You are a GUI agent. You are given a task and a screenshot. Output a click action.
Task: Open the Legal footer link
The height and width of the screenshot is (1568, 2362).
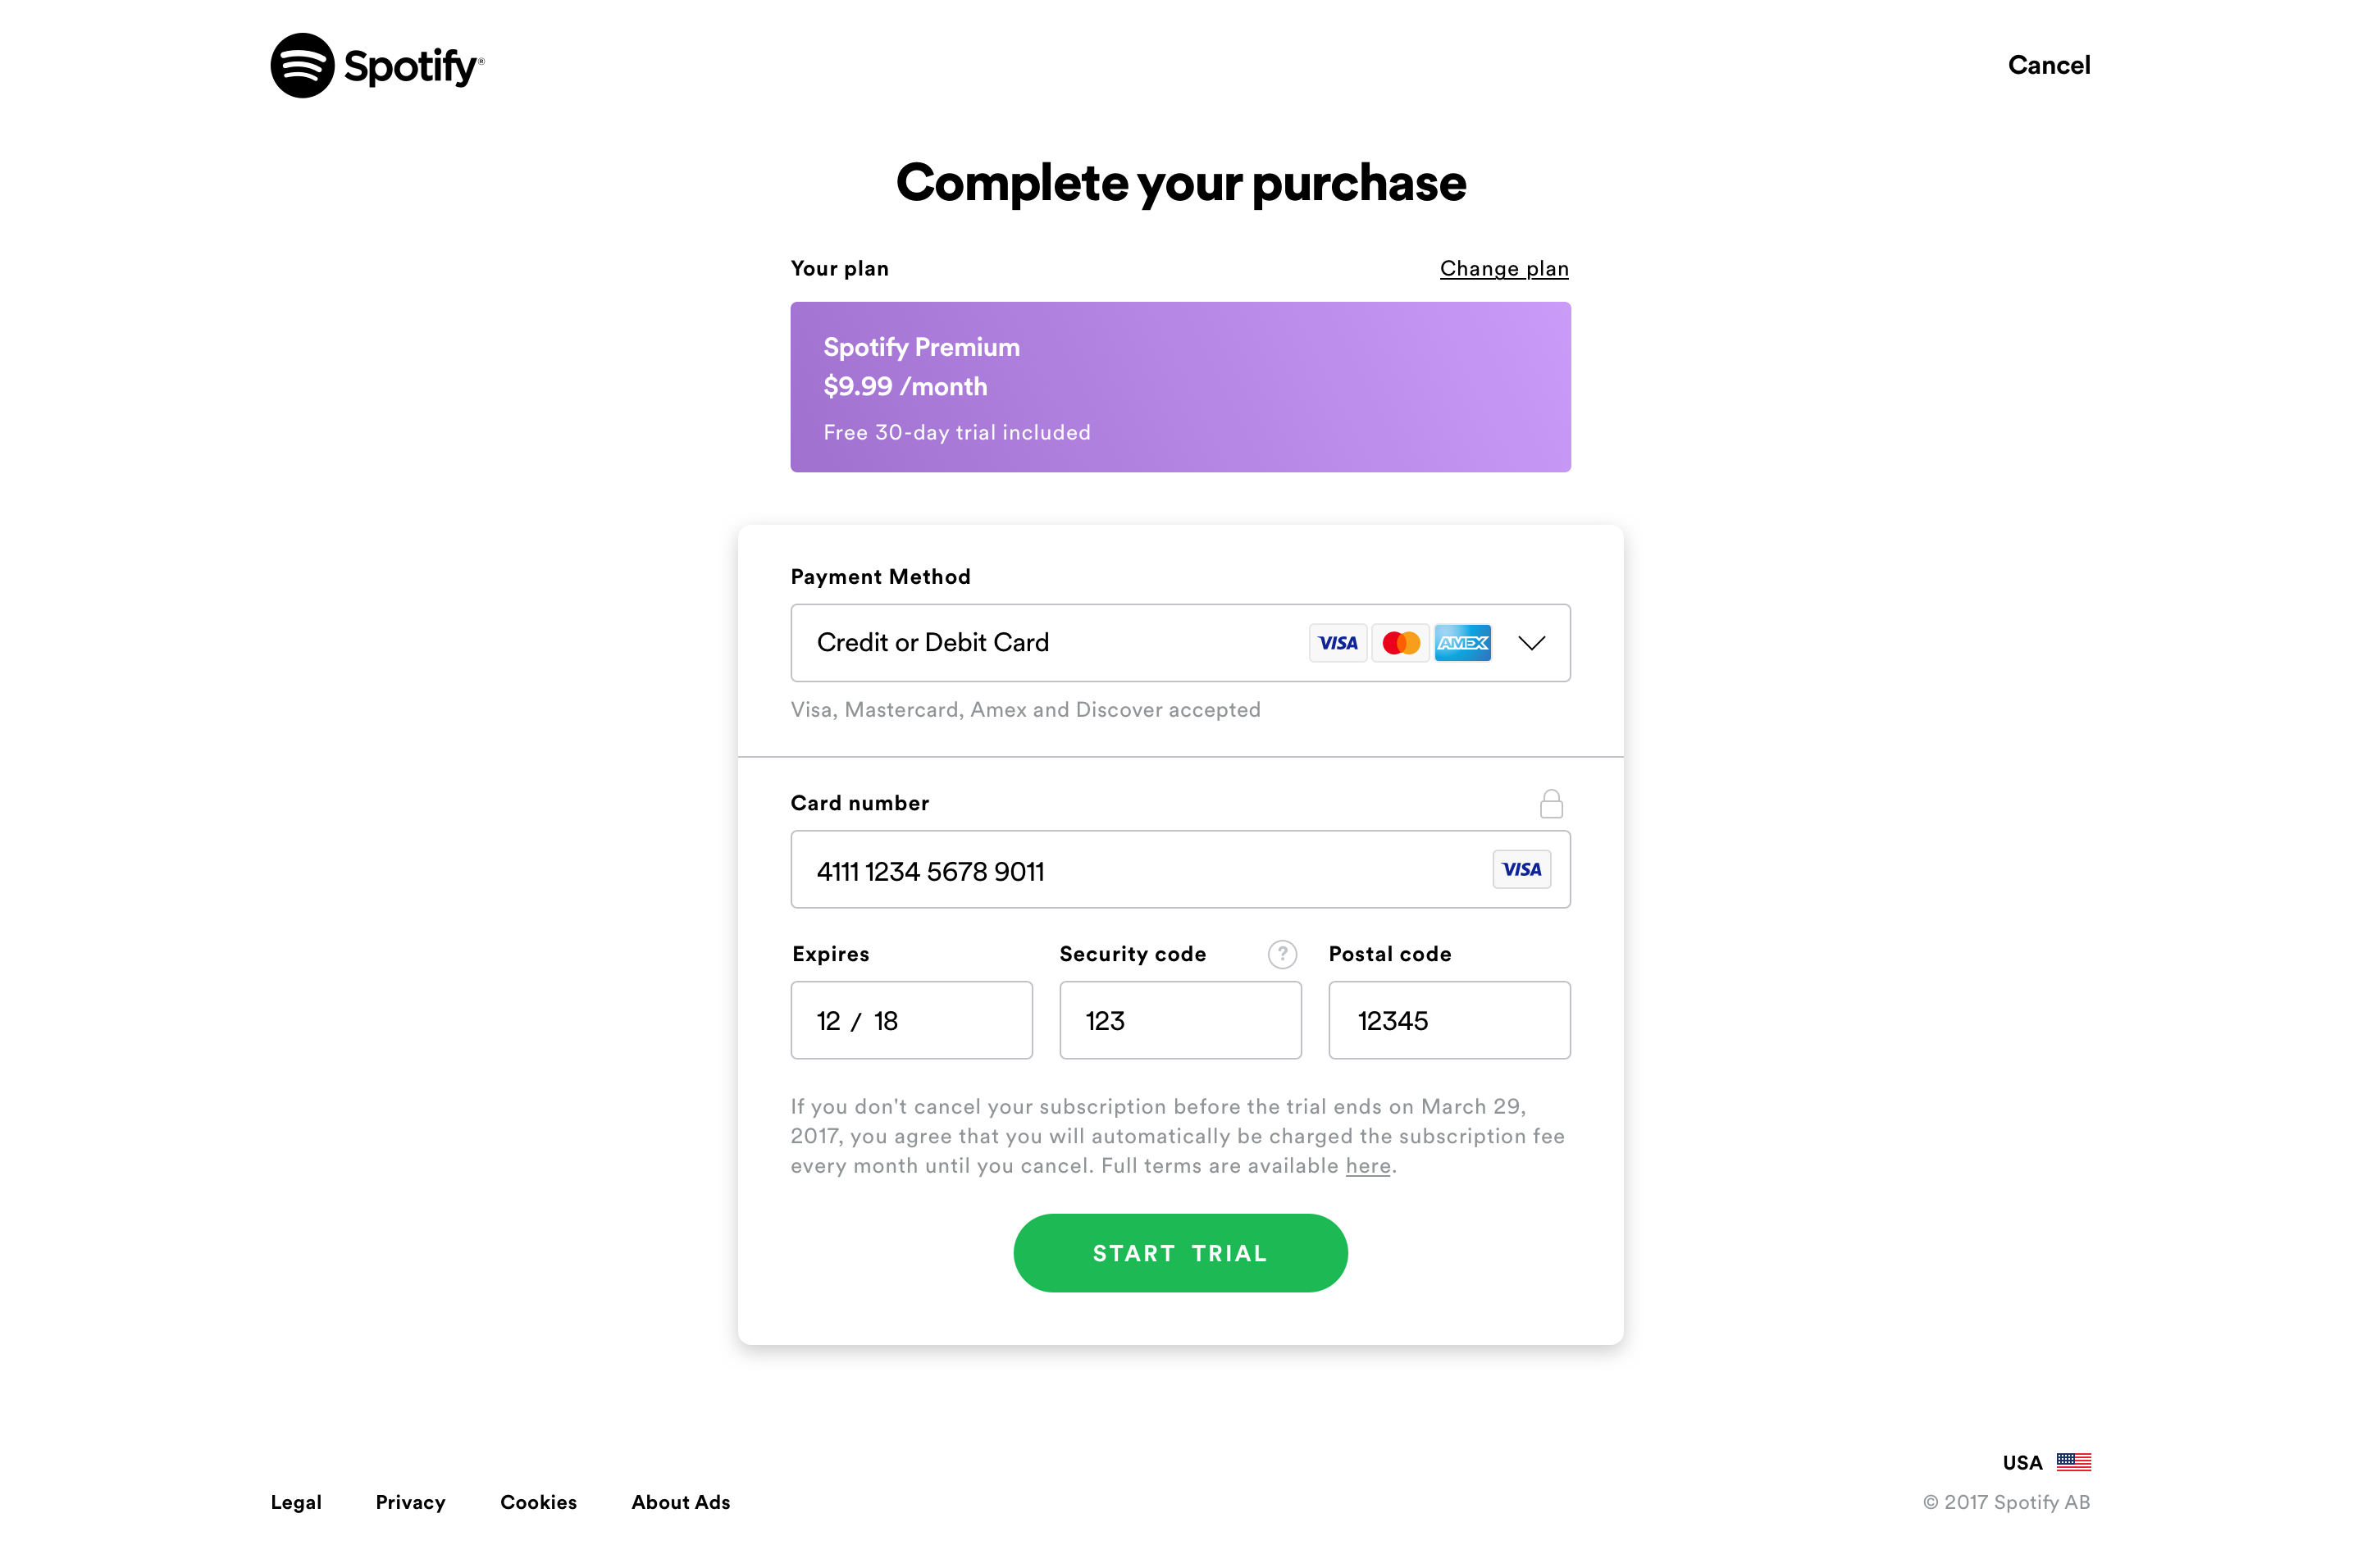tap(296, 1502)
